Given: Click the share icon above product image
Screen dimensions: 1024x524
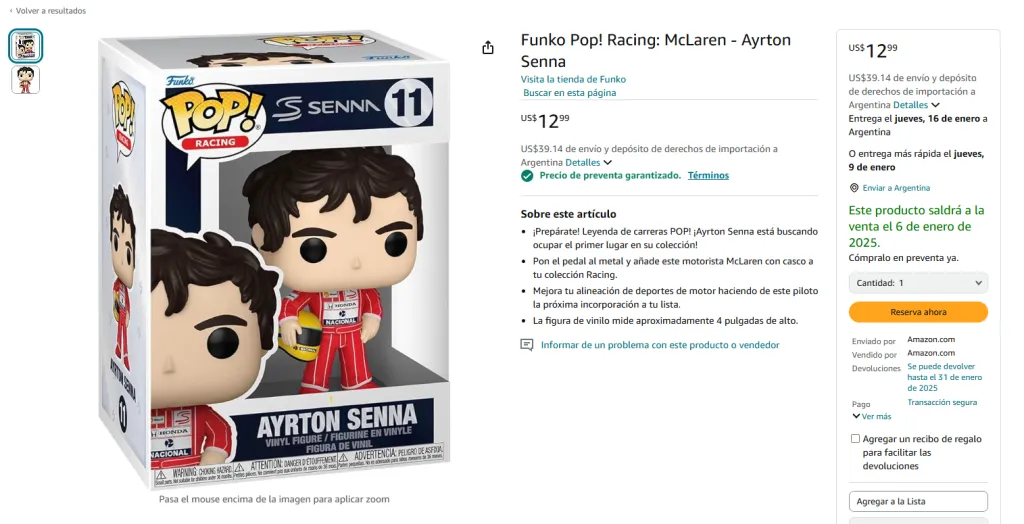Looking at the screenshot, I should tap(488, 48).
